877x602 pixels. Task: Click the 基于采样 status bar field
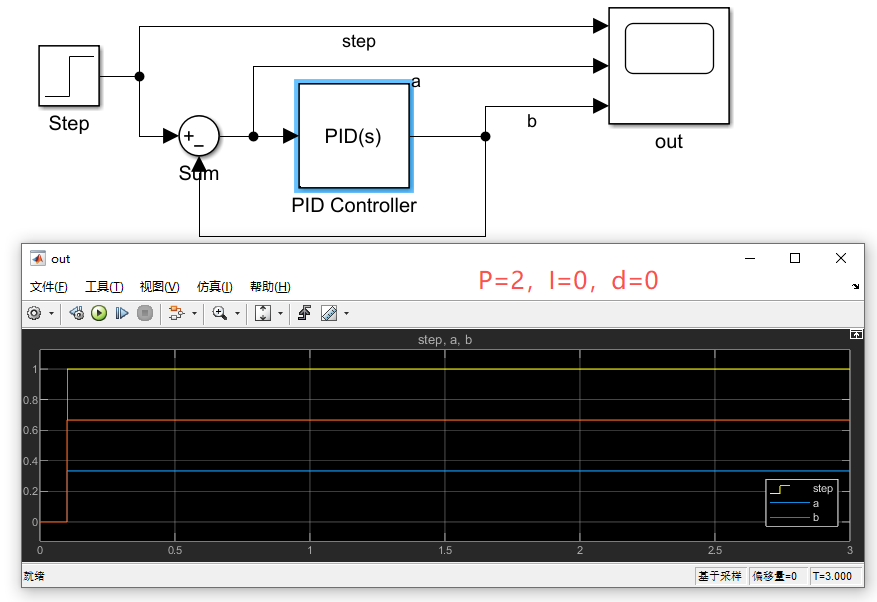(x=720, y=576)
